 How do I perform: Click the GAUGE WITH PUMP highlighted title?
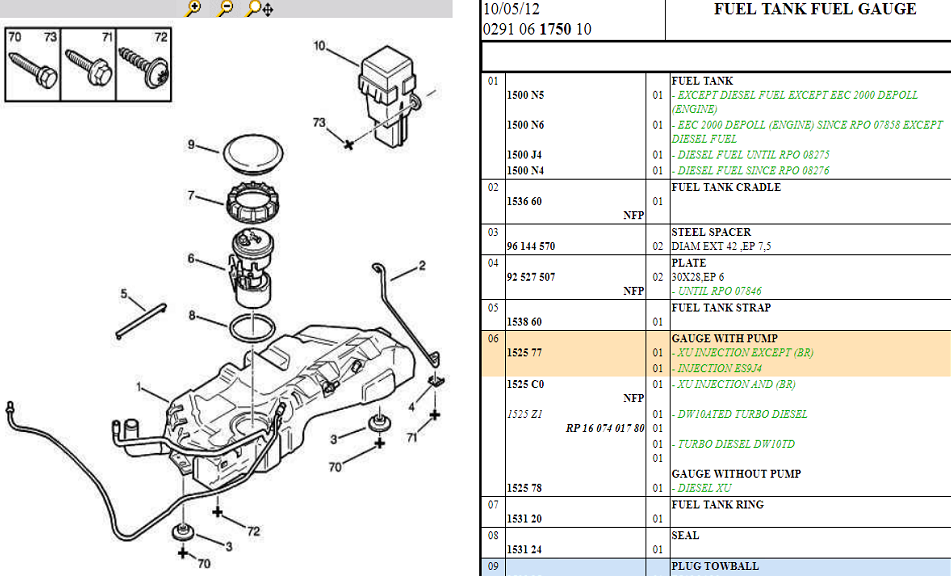pyautogui.click(x=724, y=338)
